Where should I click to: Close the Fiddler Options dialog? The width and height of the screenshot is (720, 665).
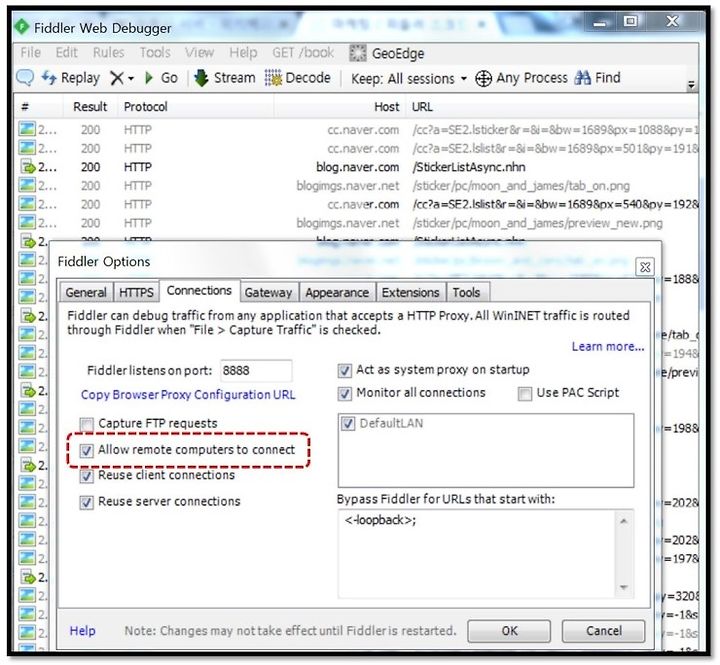[x=645, y=267]
